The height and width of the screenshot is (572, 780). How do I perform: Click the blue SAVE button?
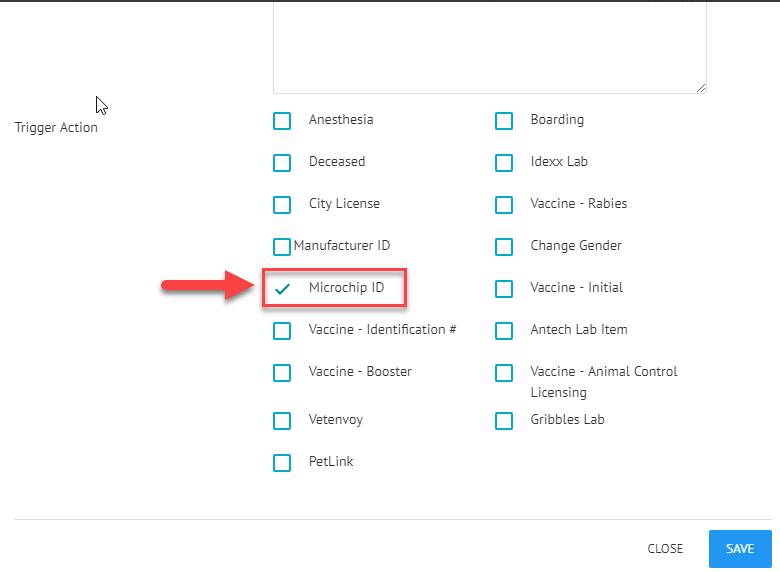pos(740,549)
